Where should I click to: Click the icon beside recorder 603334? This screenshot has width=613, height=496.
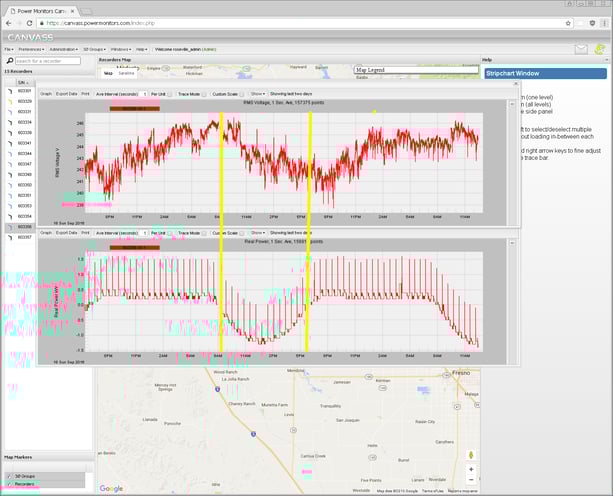pos(11,122)
